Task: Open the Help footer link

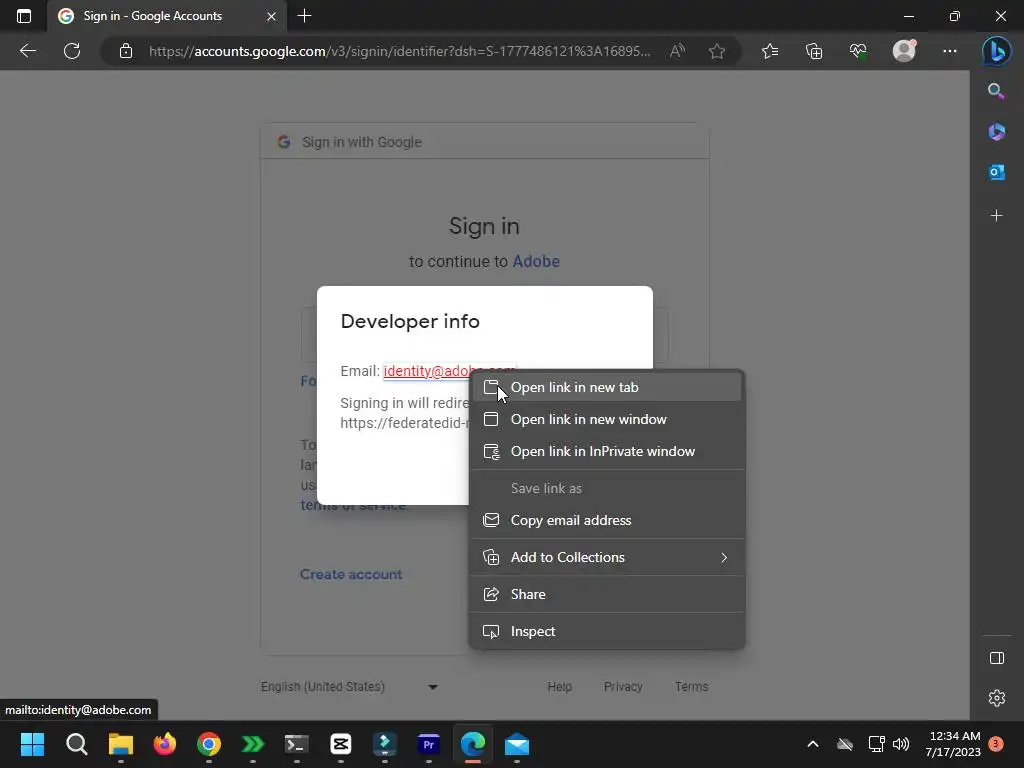Action: (x=560, y=686)
